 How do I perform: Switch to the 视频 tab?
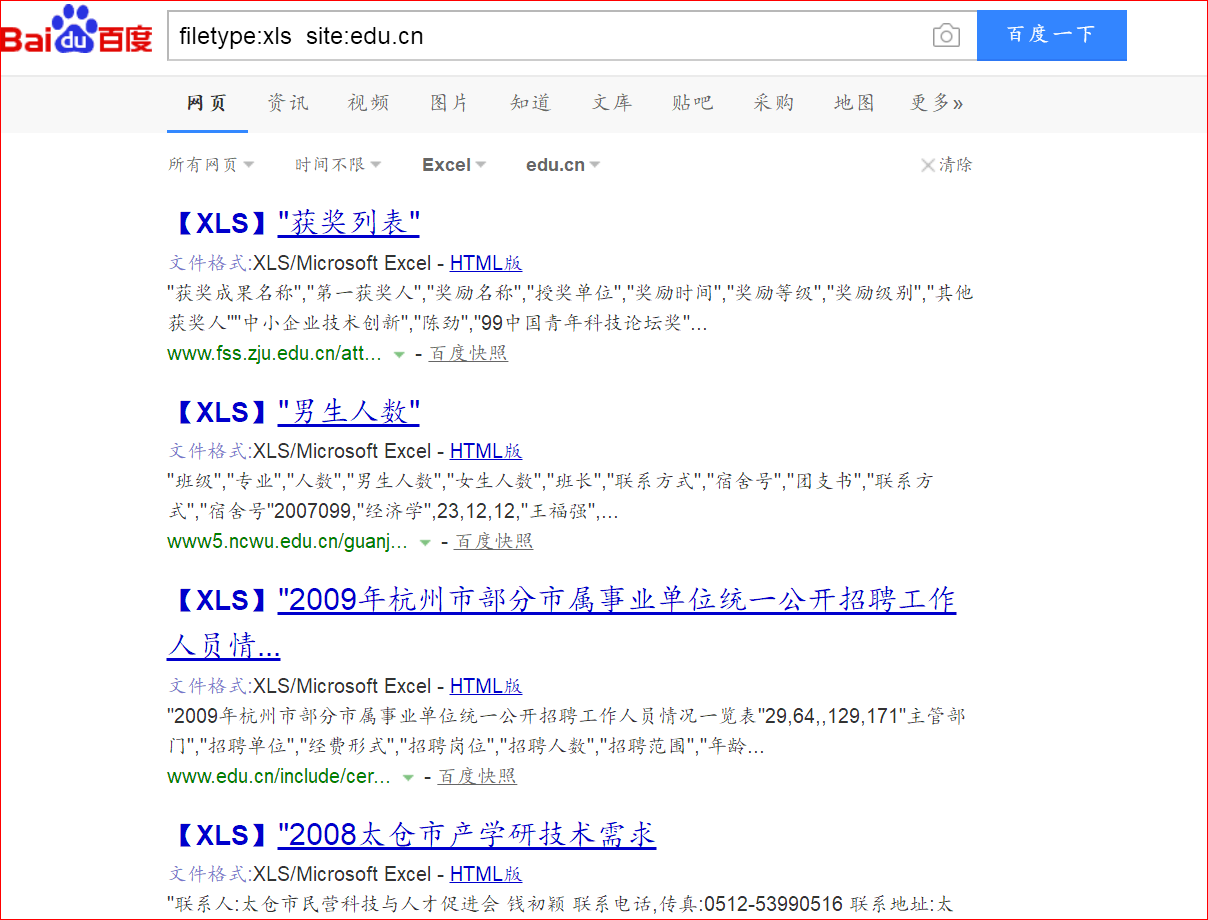pos(369,103)
